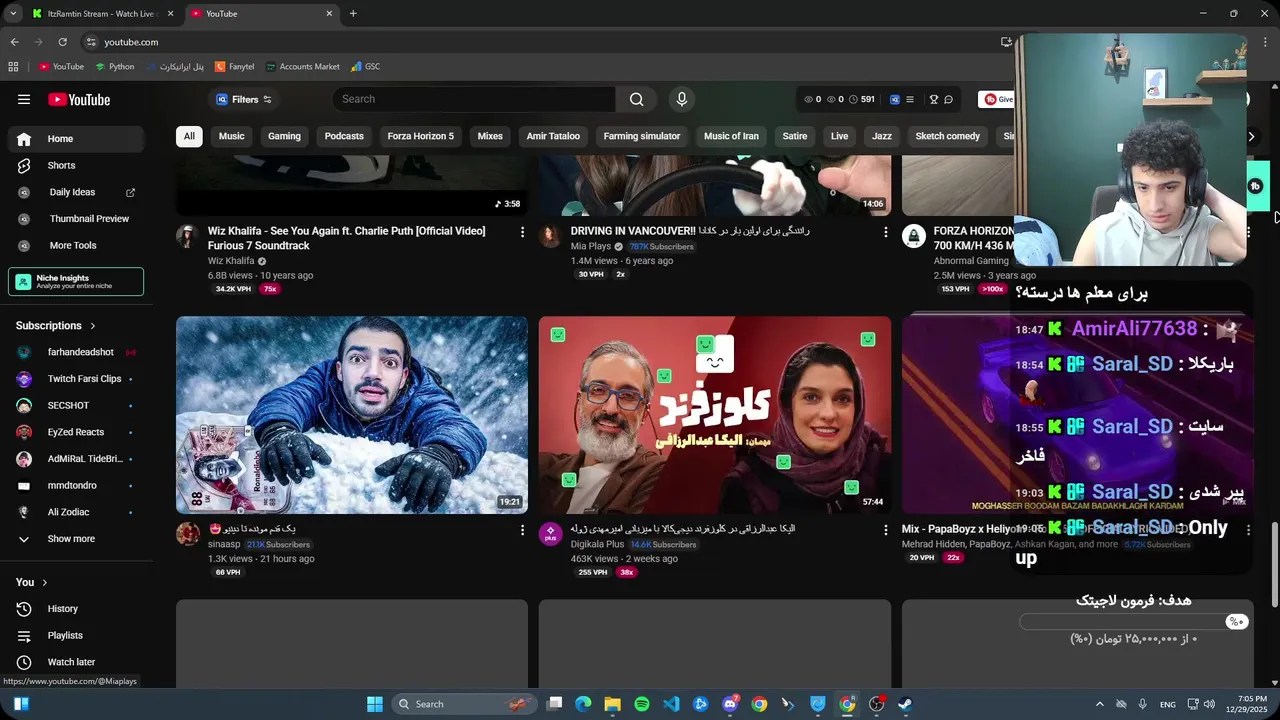
Task: Toggle microphone icon in system tray
Action: (1142, 704)
